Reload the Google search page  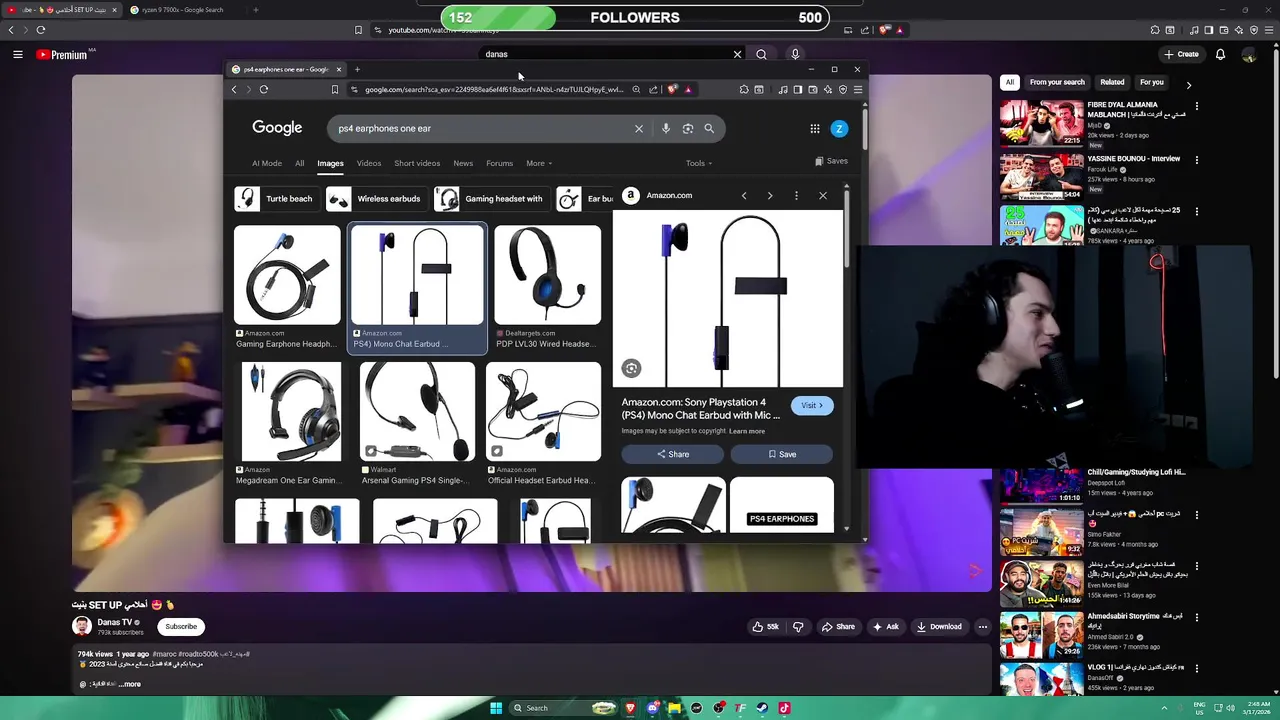coord(264,89)
